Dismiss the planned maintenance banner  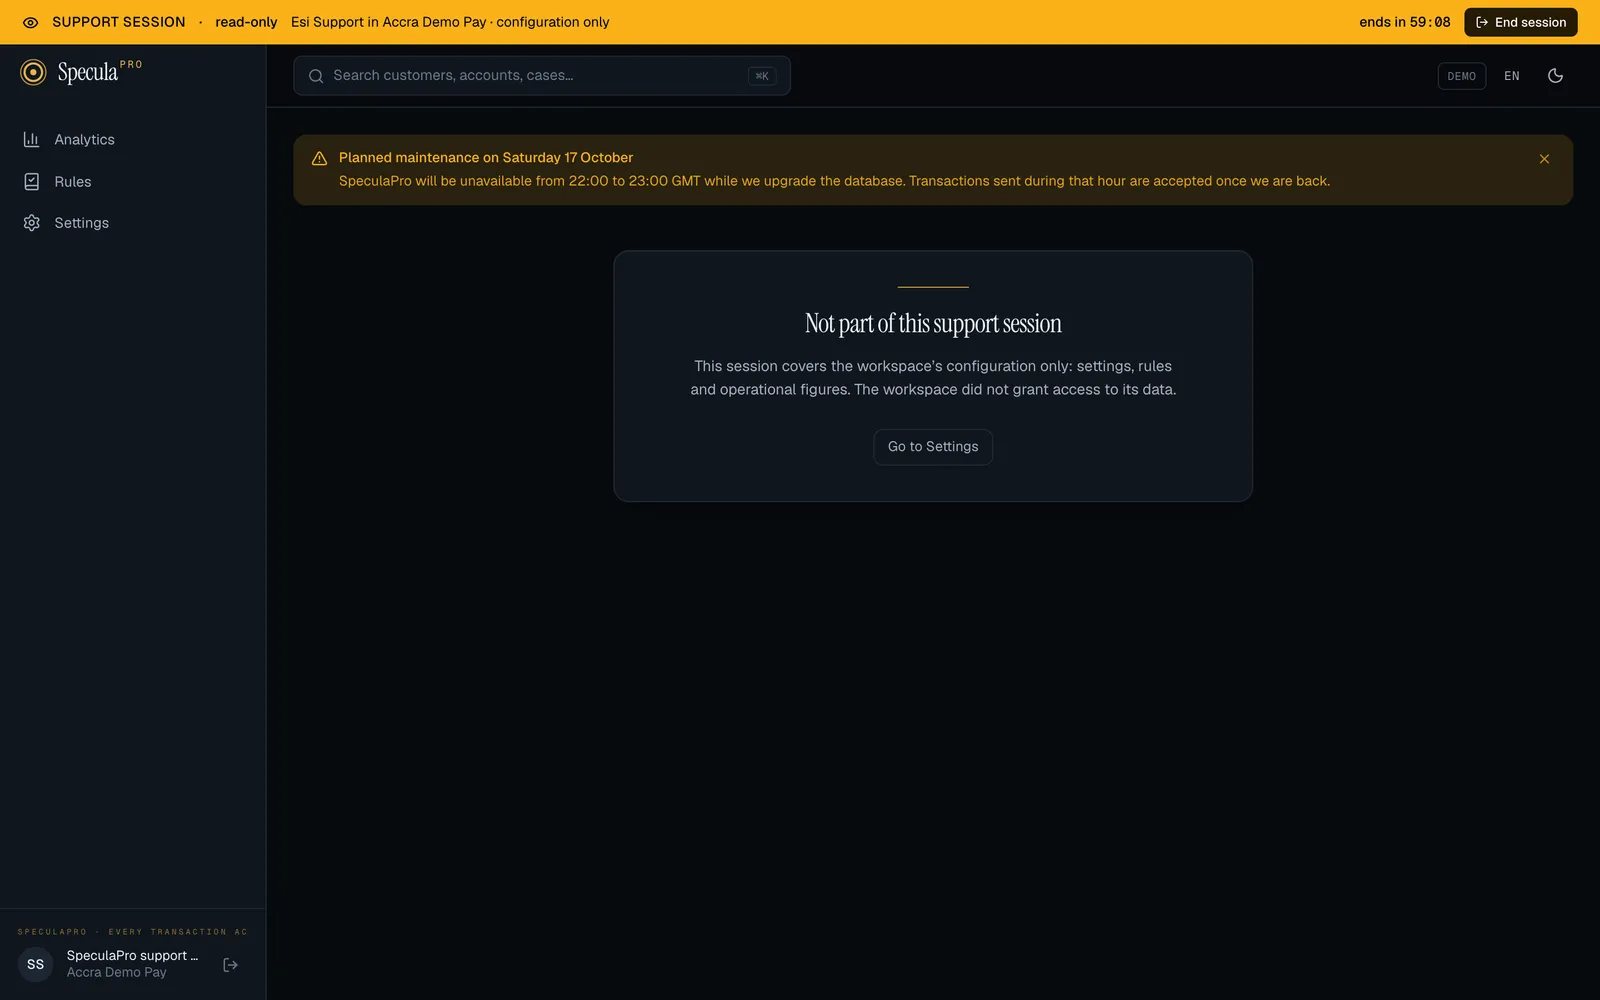1544,159
